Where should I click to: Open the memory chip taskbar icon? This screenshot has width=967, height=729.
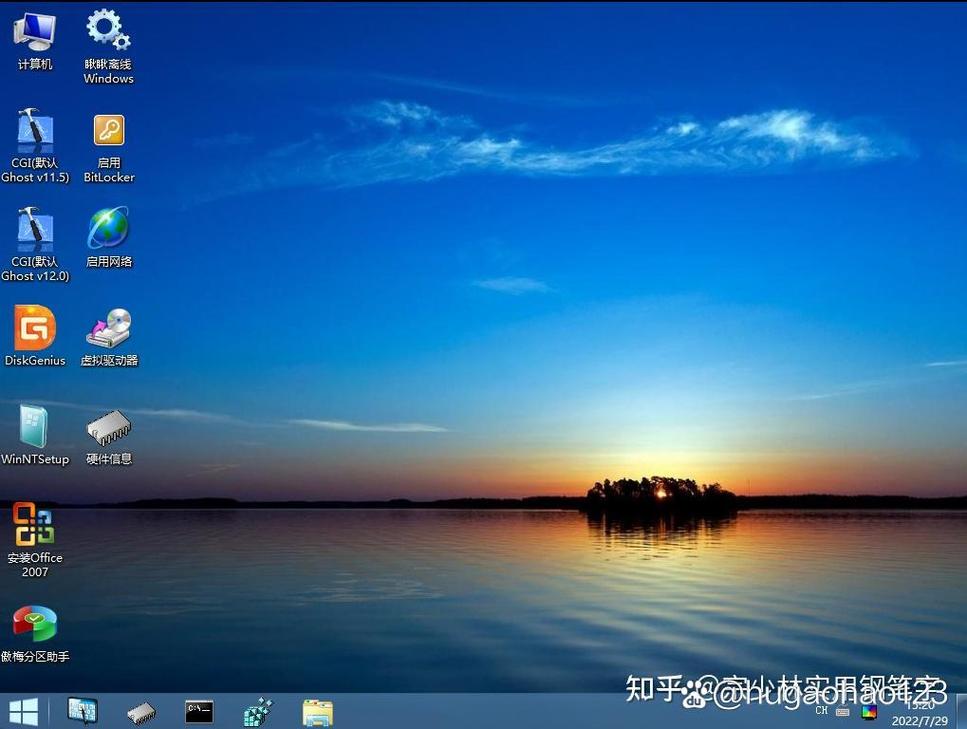point(141,712)
